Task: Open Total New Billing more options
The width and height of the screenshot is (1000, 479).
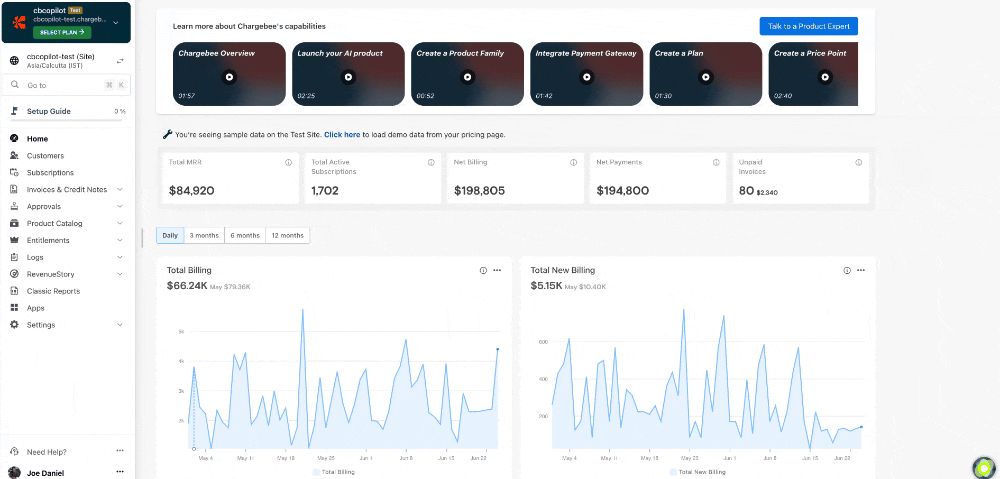Action: coord(861,270)
